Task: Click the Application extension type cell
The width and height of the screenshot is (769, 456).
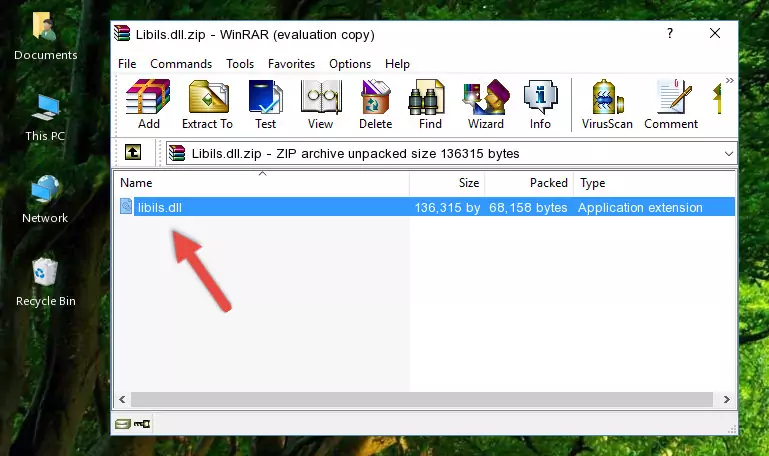Action: coord(640,207)
